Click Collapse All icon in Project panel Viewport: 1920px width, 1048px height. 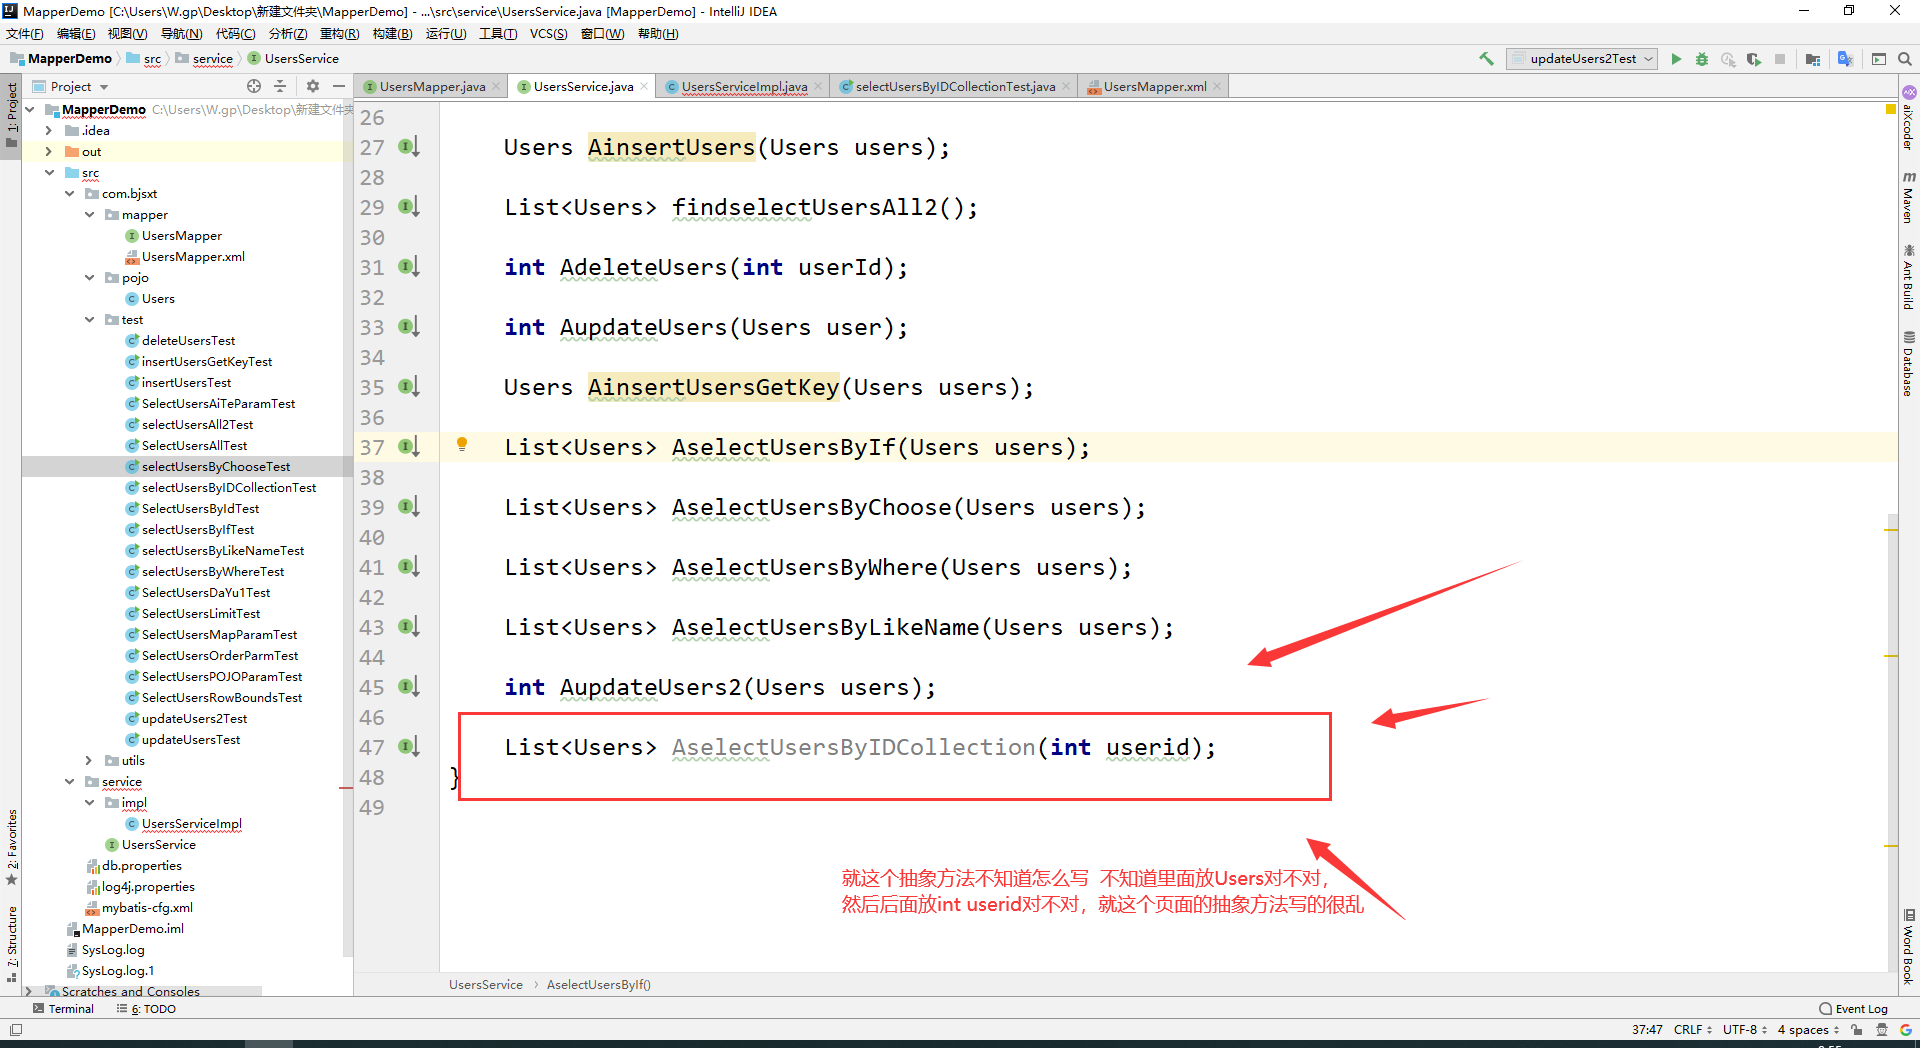point(280,86)
